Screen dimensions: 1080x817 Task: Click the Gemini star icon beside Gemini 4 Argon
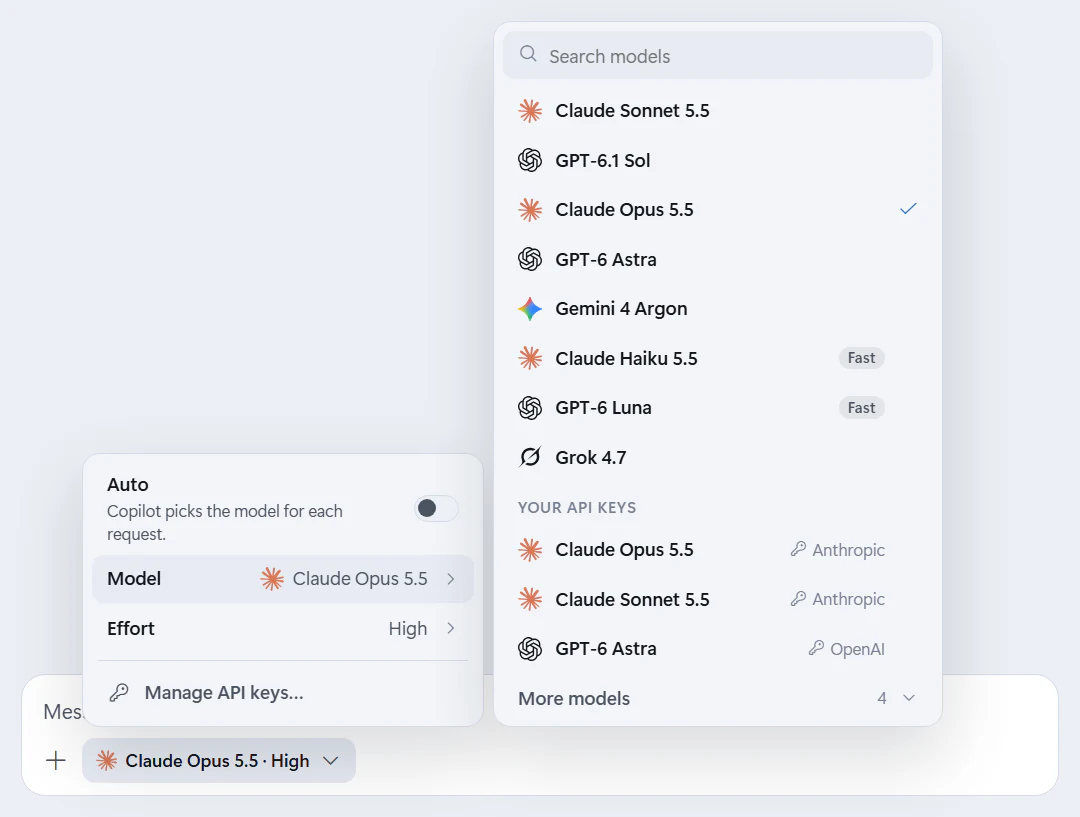(x=530, y=309)
